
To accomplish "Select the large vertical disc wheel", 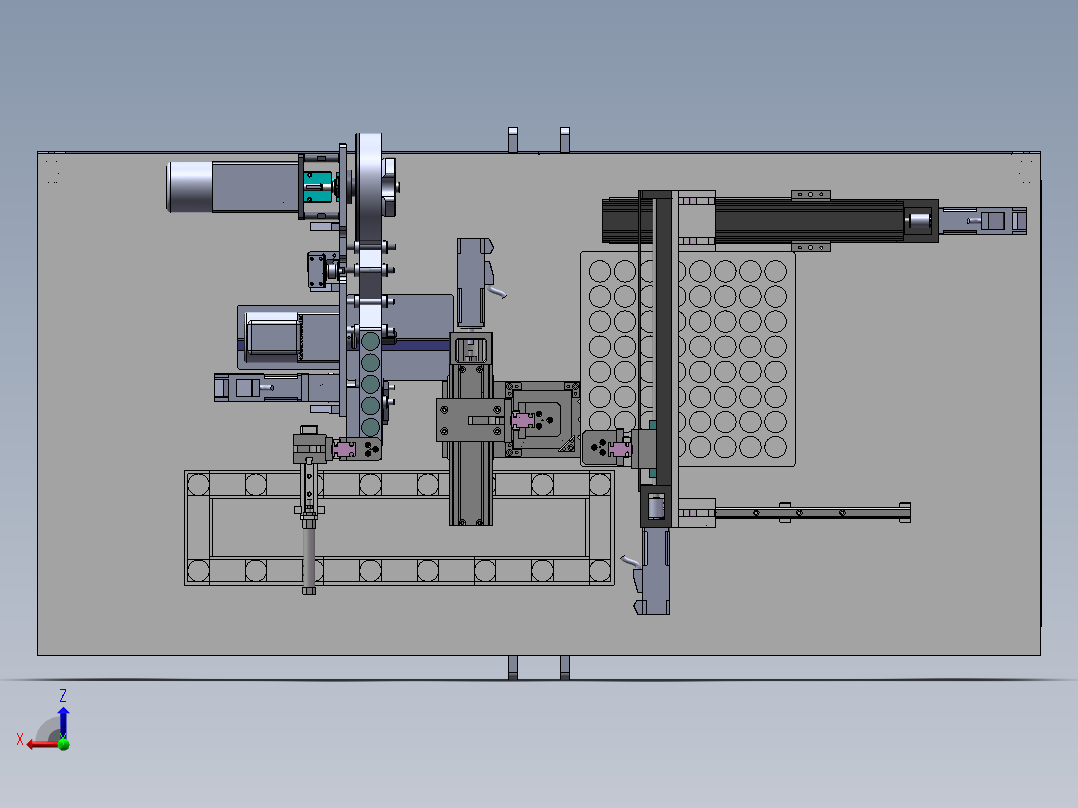I will pos(369,188).
